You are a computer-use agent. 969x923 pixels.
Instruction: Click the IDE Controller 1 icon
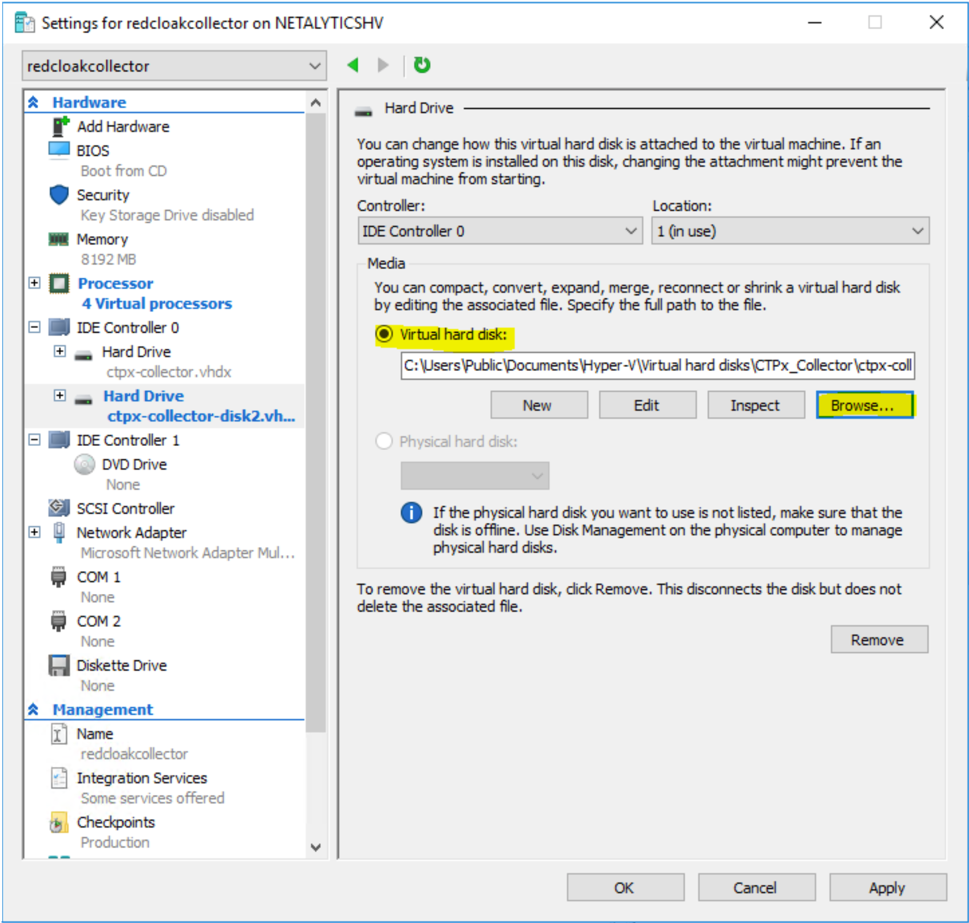[59, 440]
